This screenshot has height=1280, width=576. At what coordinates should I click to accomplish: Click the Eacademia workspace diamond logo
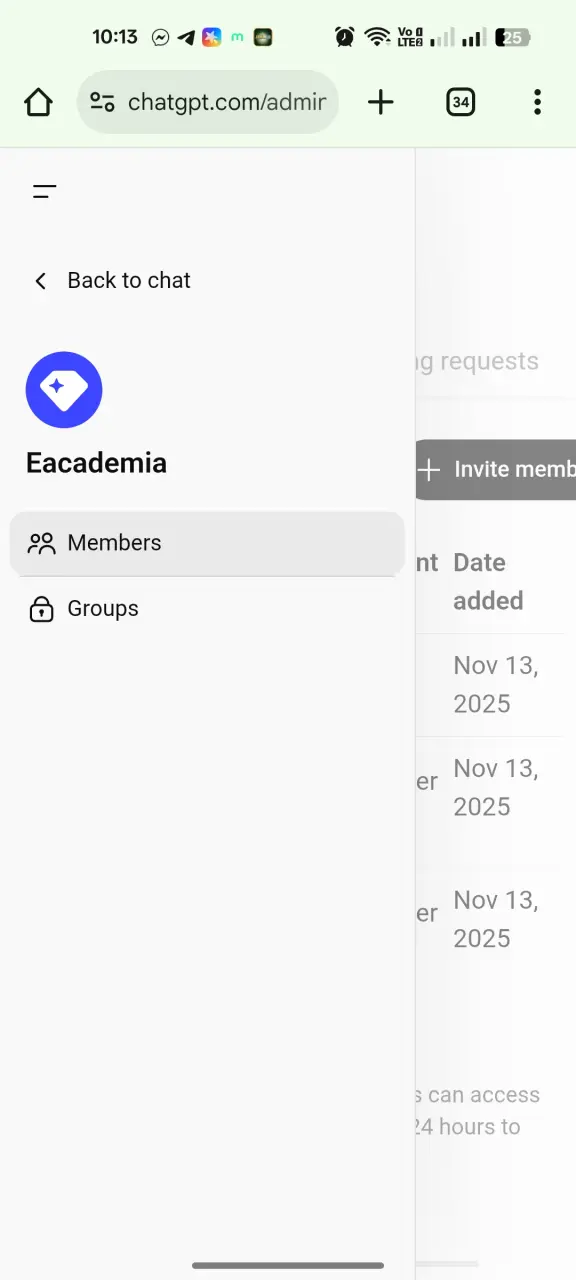(64, 390)
